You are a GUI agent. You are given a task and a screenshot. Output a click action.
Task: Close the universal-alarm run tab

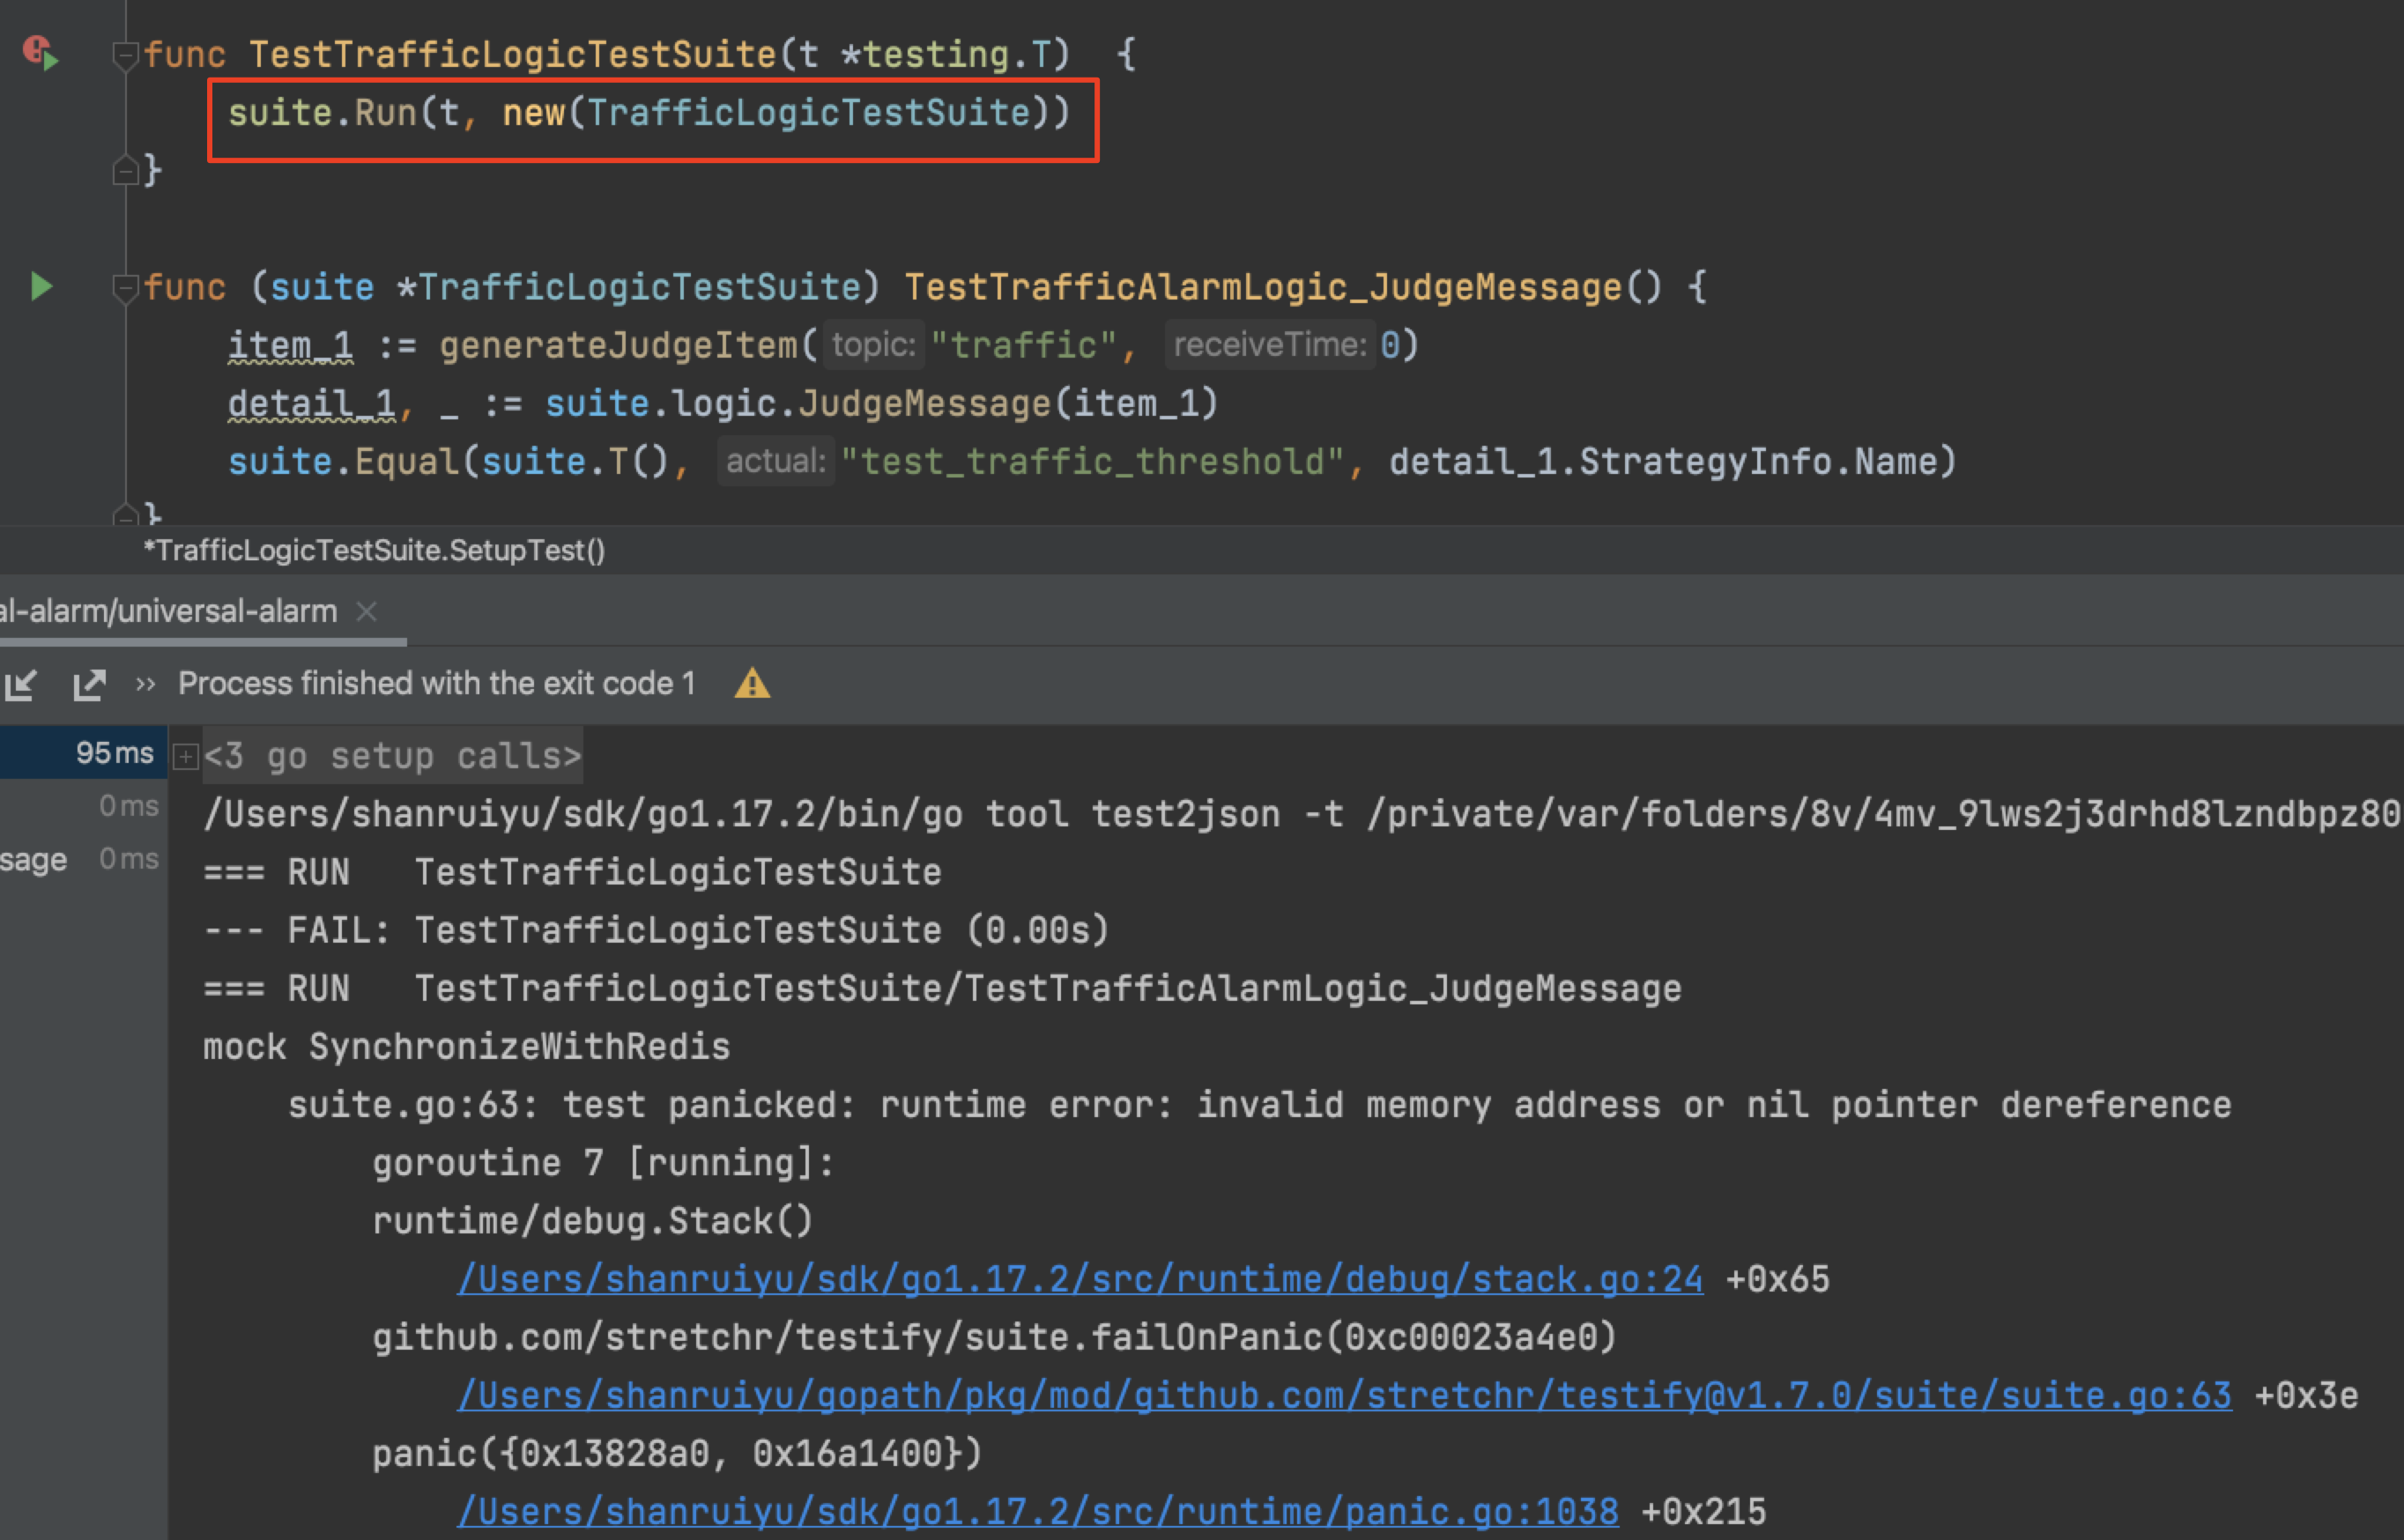point(367,611)
